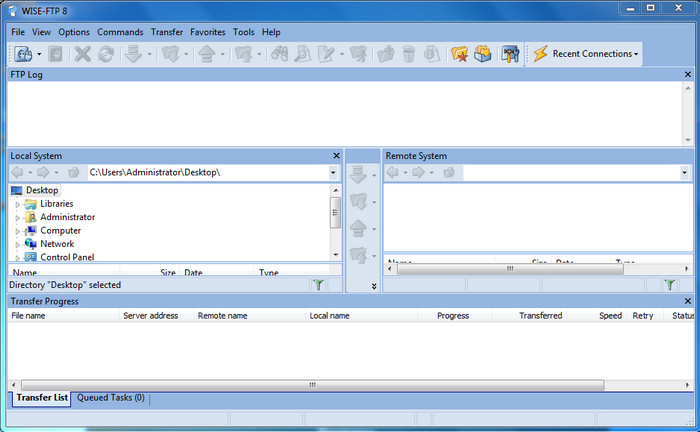Open the favorites star icon in the toolbar
Screen dimensions: 700x432
pos(459,54)
